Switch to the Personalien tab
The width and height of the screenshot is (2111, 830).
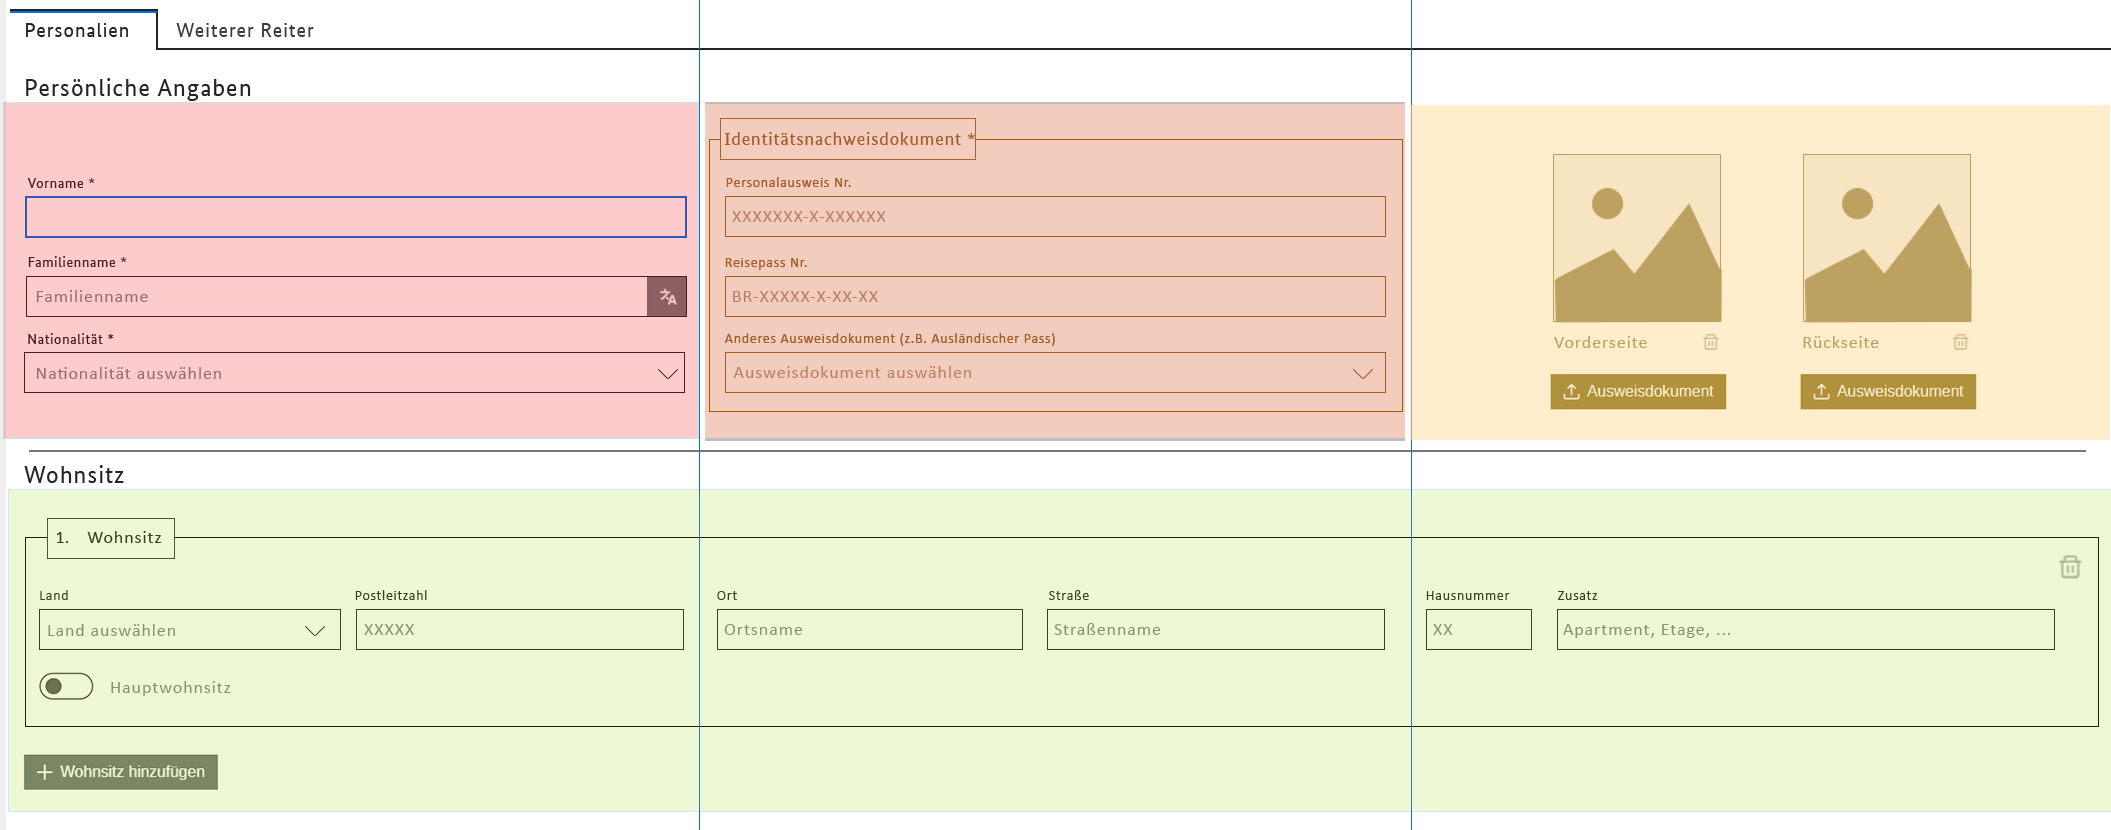(x=77, y=30)
